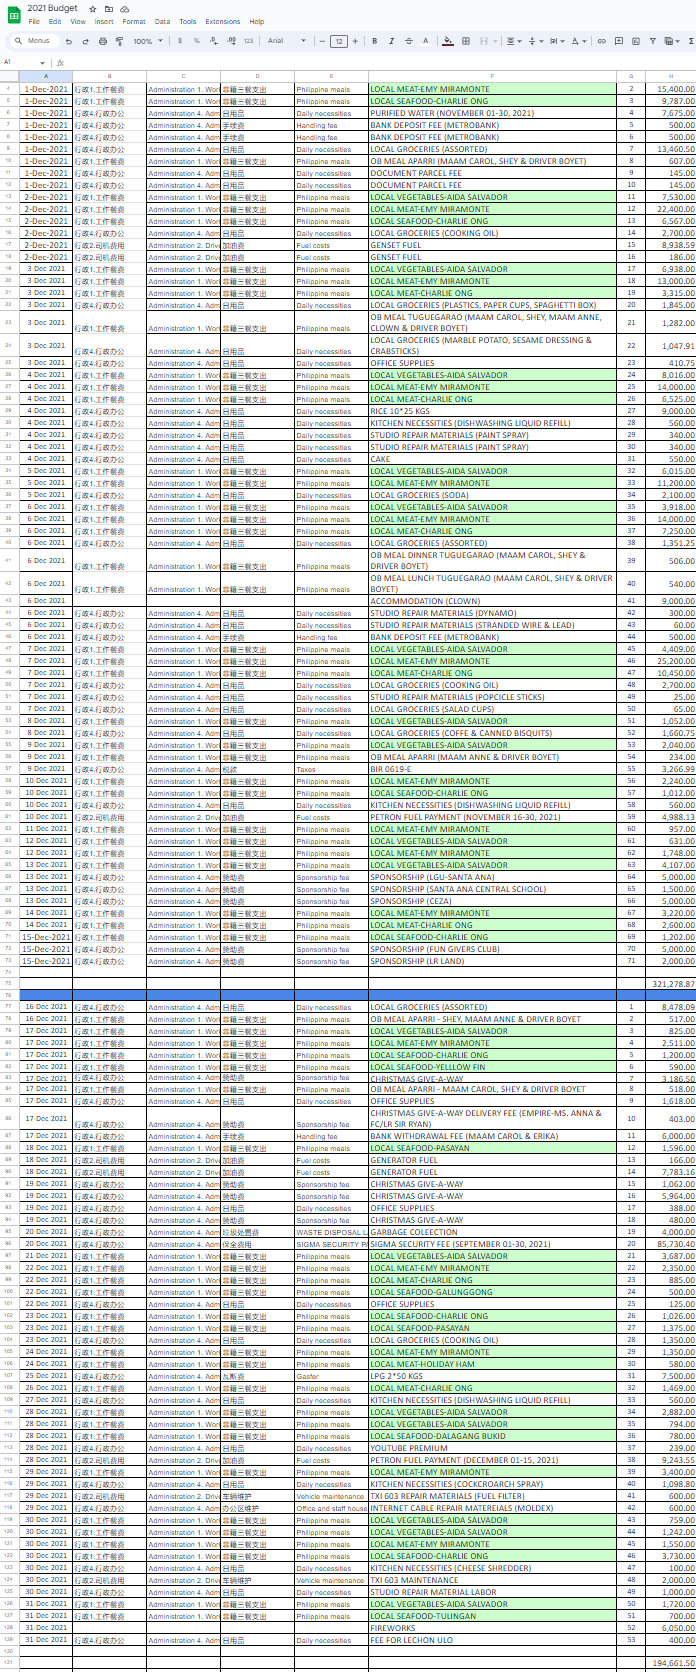The height and width of the screenshot is (1672, 696).
Task: Click the fx formula icon
Action: tap(60, 62)
